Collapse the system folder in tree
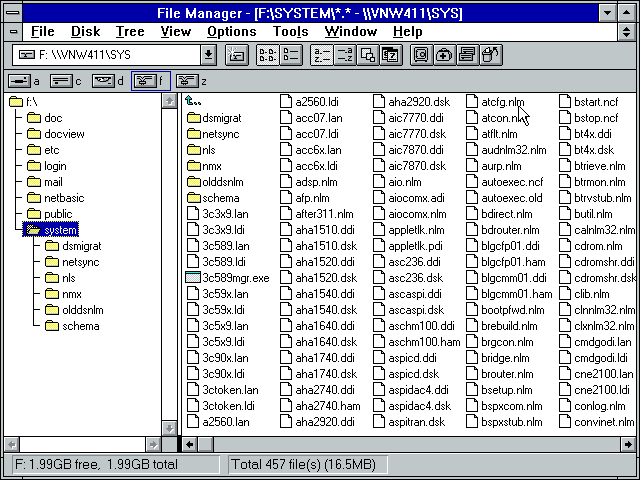 [x=50, y=230]
